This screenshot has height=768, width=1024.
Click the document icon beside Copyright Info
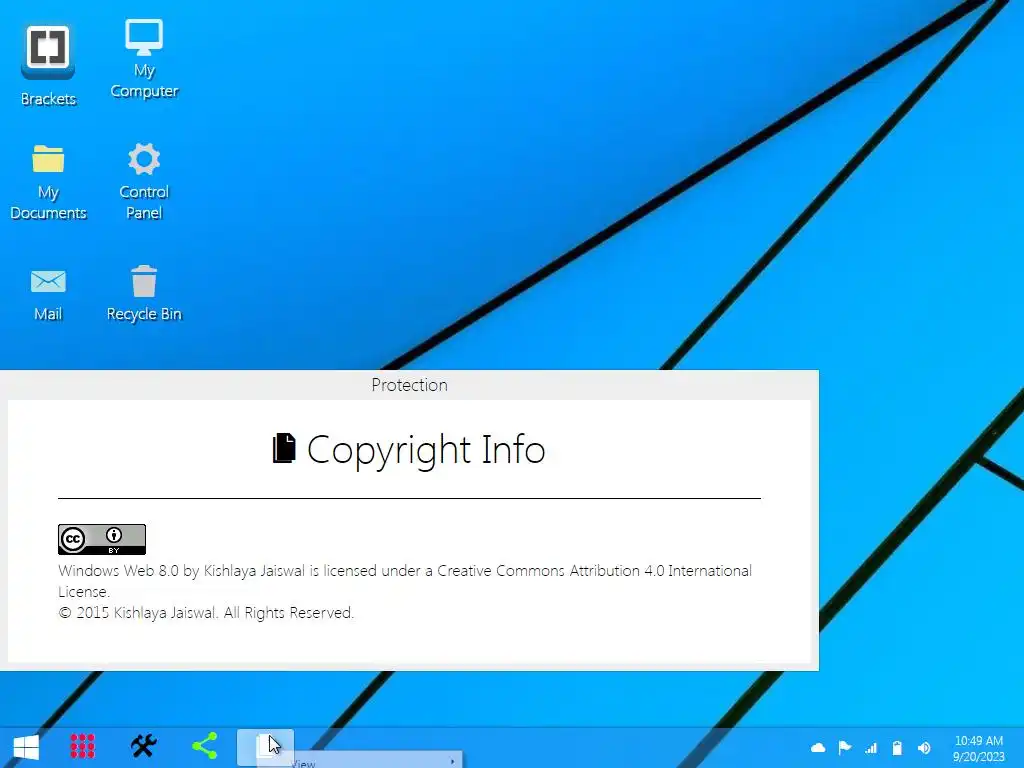click(284, 449)
